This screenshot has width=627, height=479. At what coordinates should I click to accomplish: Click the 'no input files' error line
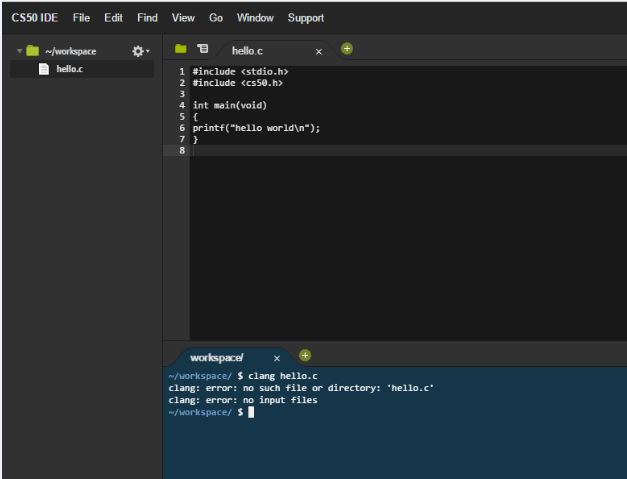tap(243, 400)
